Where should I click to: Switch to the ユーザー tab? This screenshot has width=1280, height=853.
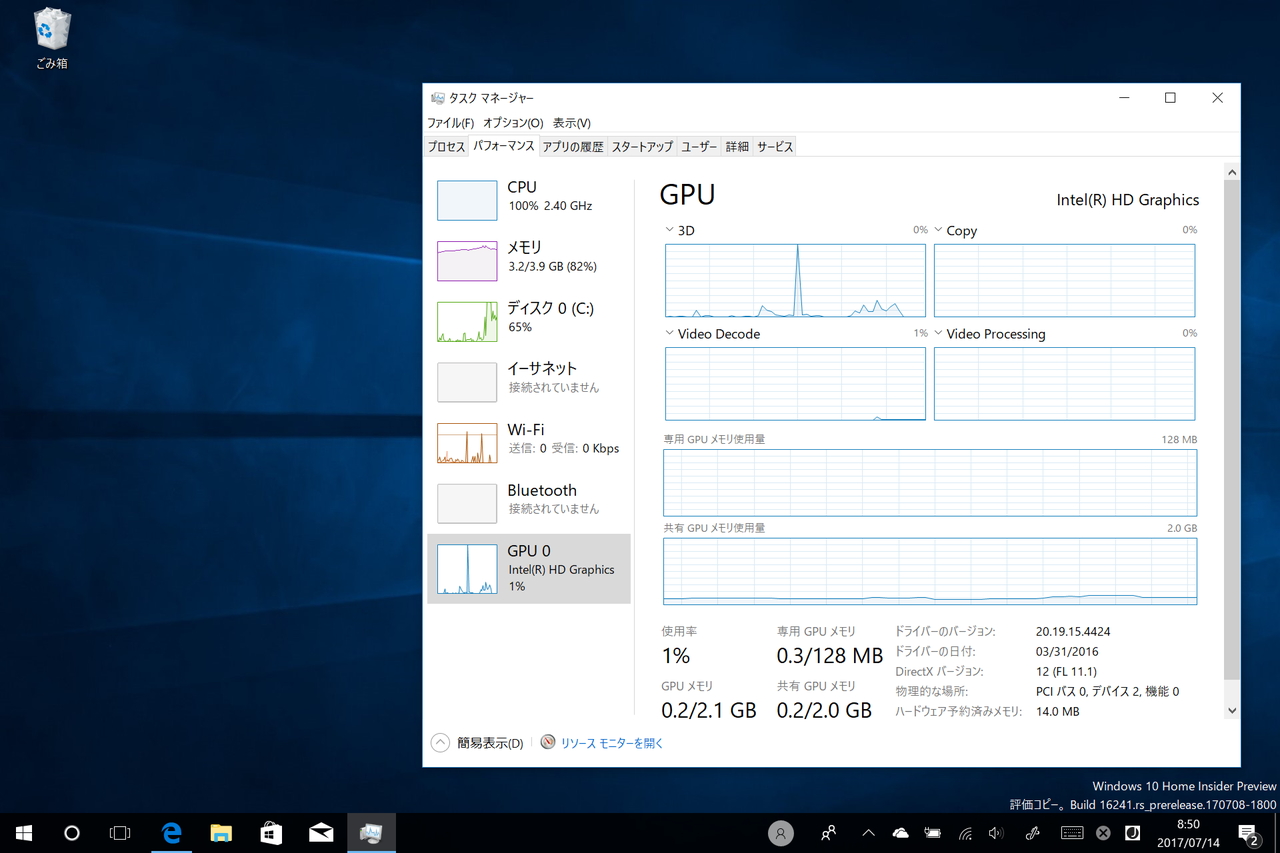point(699,147)
